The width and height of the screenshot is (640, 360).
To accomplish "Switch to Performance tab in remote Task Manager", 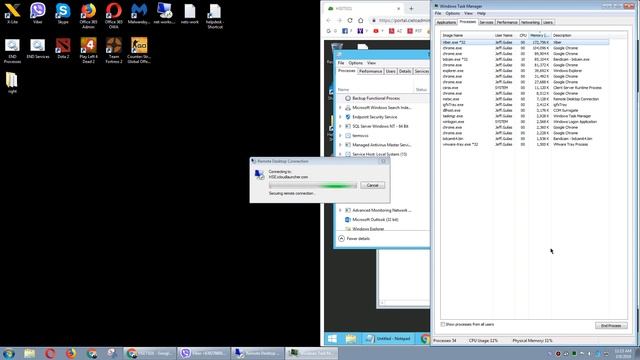I will [371, 71].
